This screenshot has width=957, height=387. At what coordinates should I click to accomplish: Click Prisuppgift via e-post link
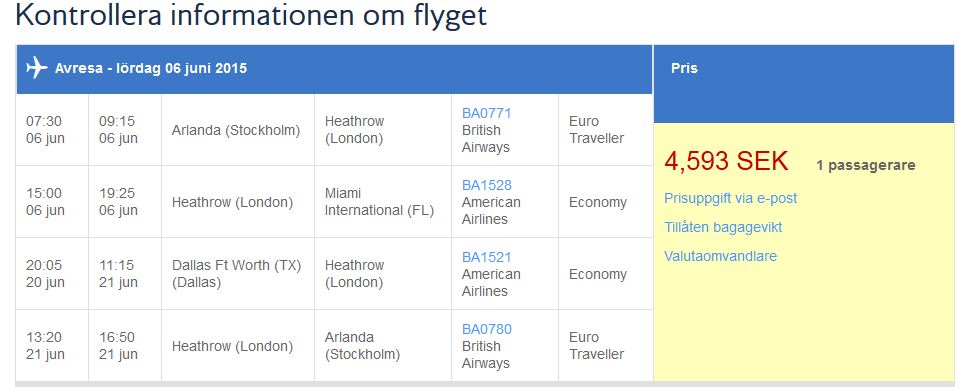point(731,198)
